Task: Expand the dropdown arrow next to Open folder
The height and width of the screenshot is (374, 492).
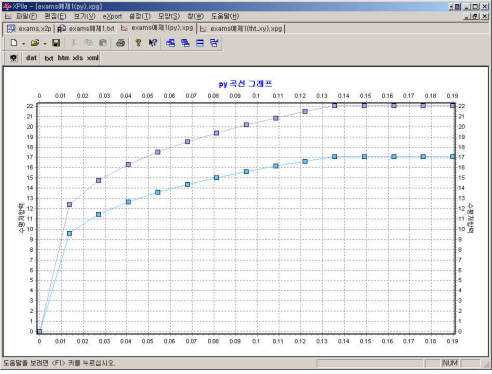Action: (x=45, y=44)
